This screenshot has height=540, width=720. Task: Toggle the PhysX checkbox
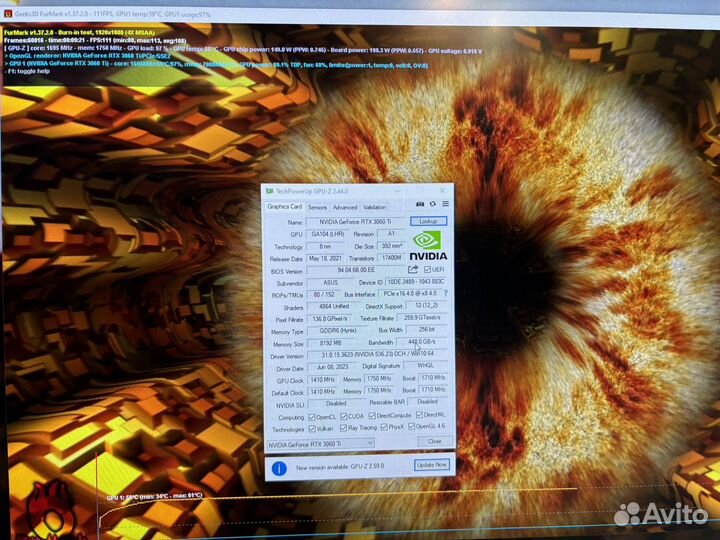click(384, 427)
